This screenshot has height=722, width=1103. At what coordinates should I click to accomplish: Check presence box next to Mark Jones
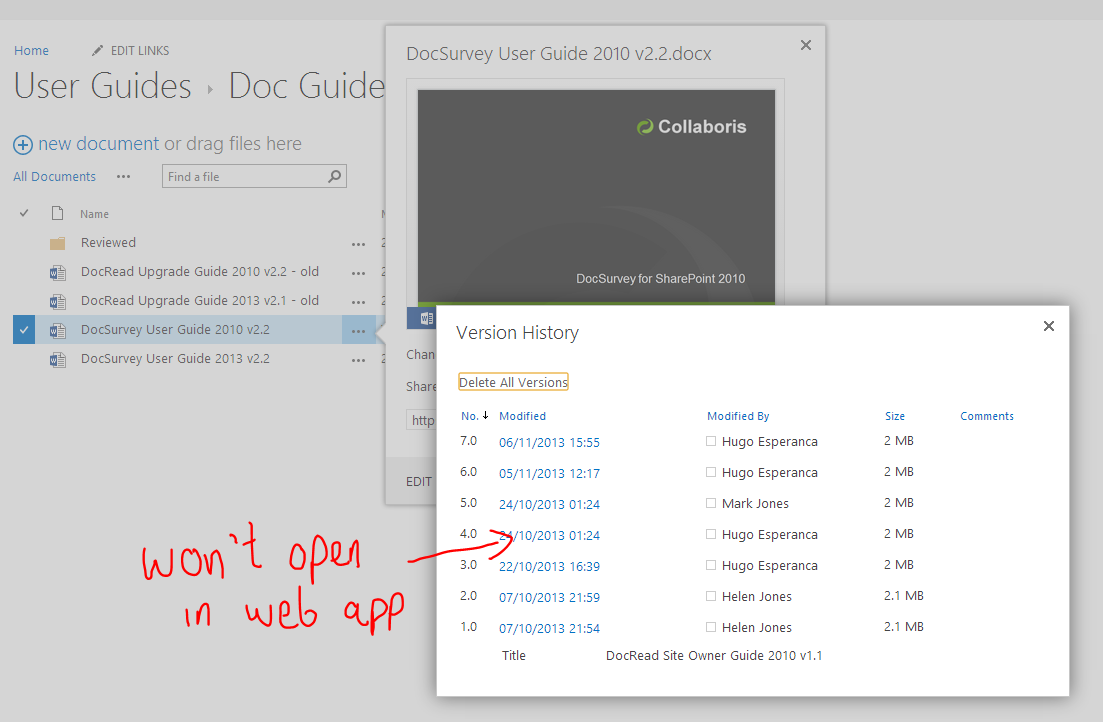click(711, 503)
